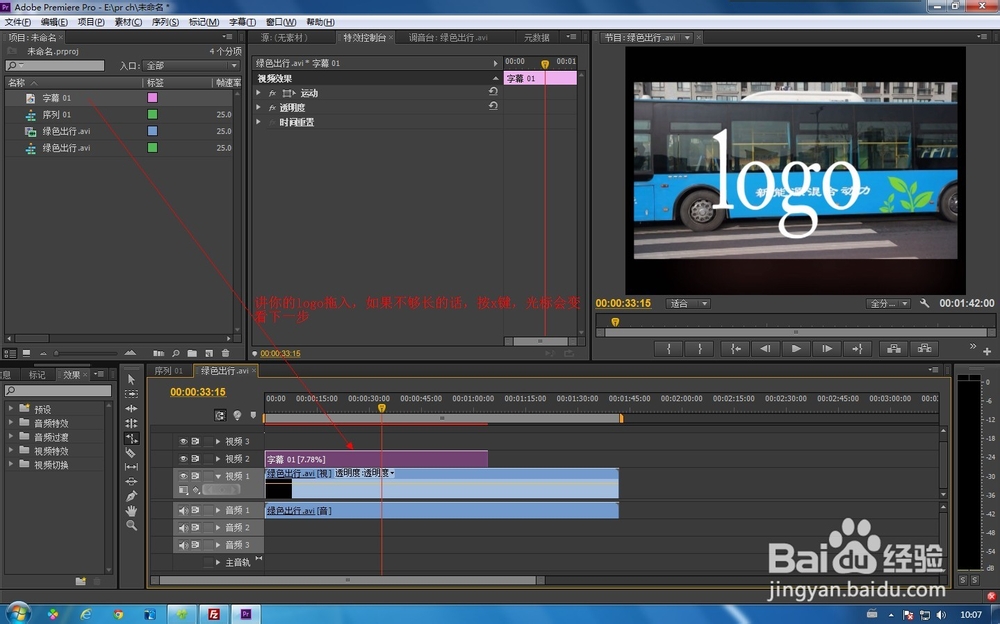
Task: Click Automate to Sequence icon
Action: tap(159, 353)
